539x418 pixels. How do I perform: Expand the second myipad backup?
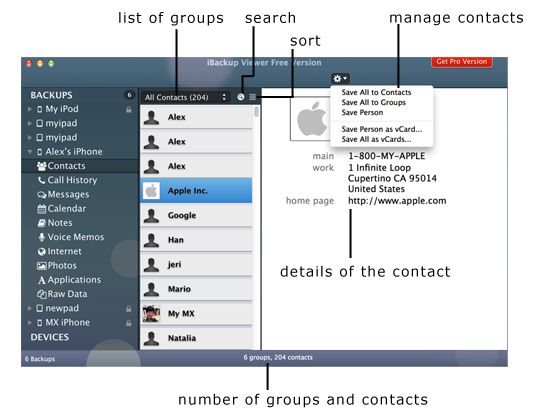point(30,138)
